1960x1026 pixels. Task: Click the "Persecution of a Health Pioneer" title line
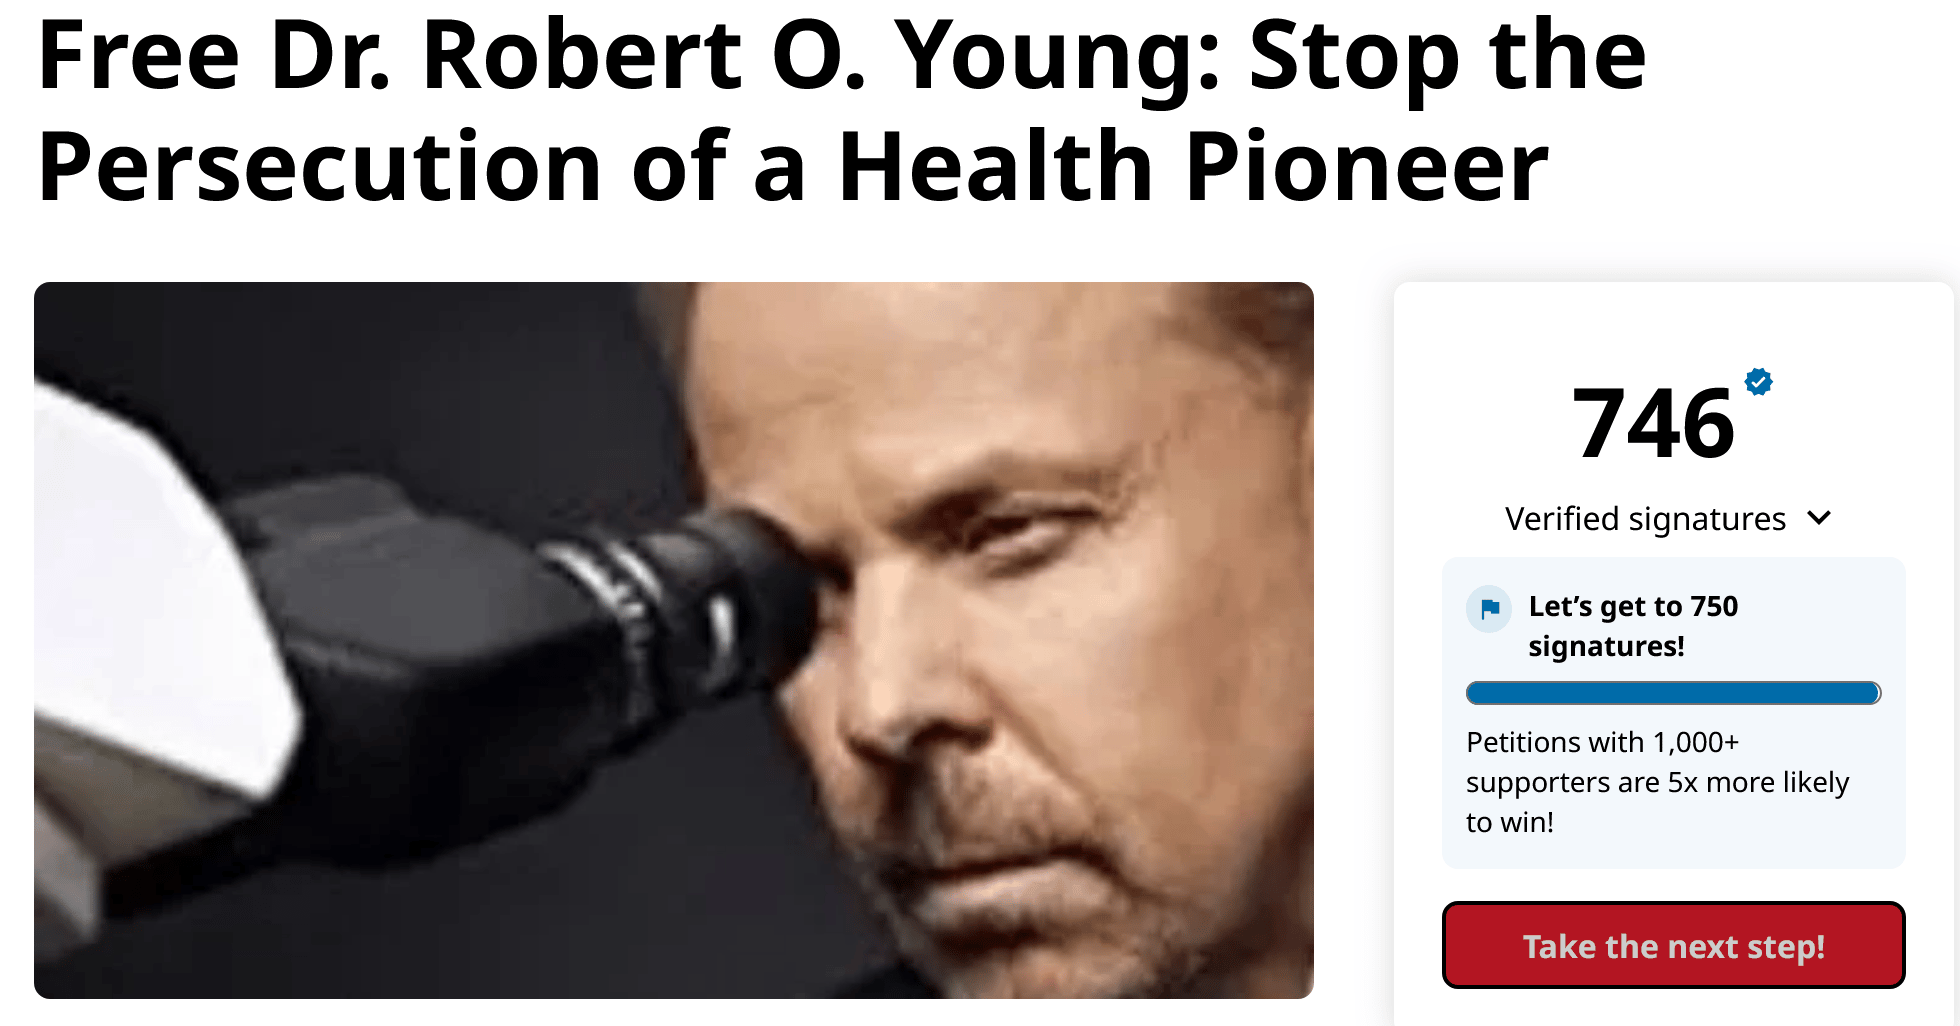pyautogui.click(x=793, y=167)
